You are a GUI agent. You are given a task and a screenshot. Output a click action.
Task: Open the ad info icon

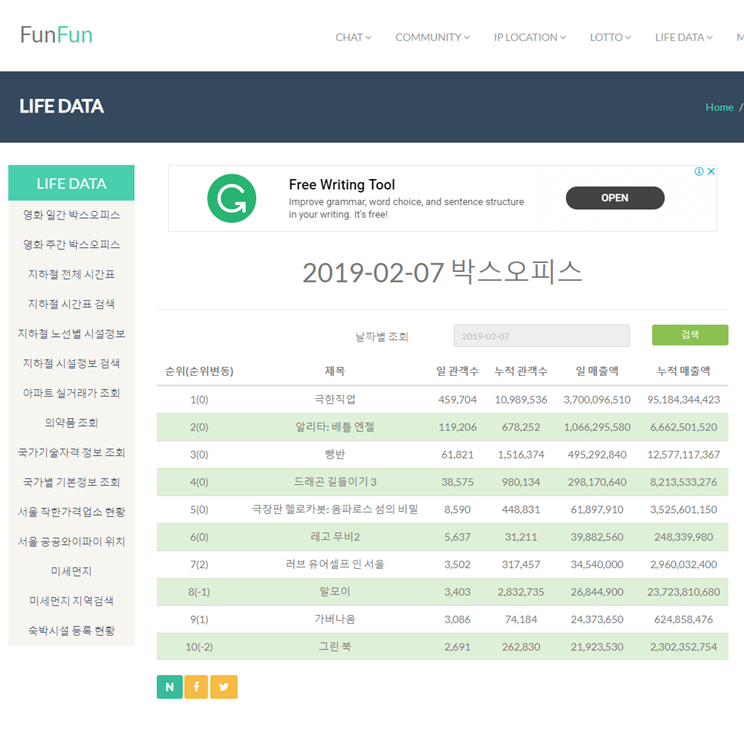[699, 171]
